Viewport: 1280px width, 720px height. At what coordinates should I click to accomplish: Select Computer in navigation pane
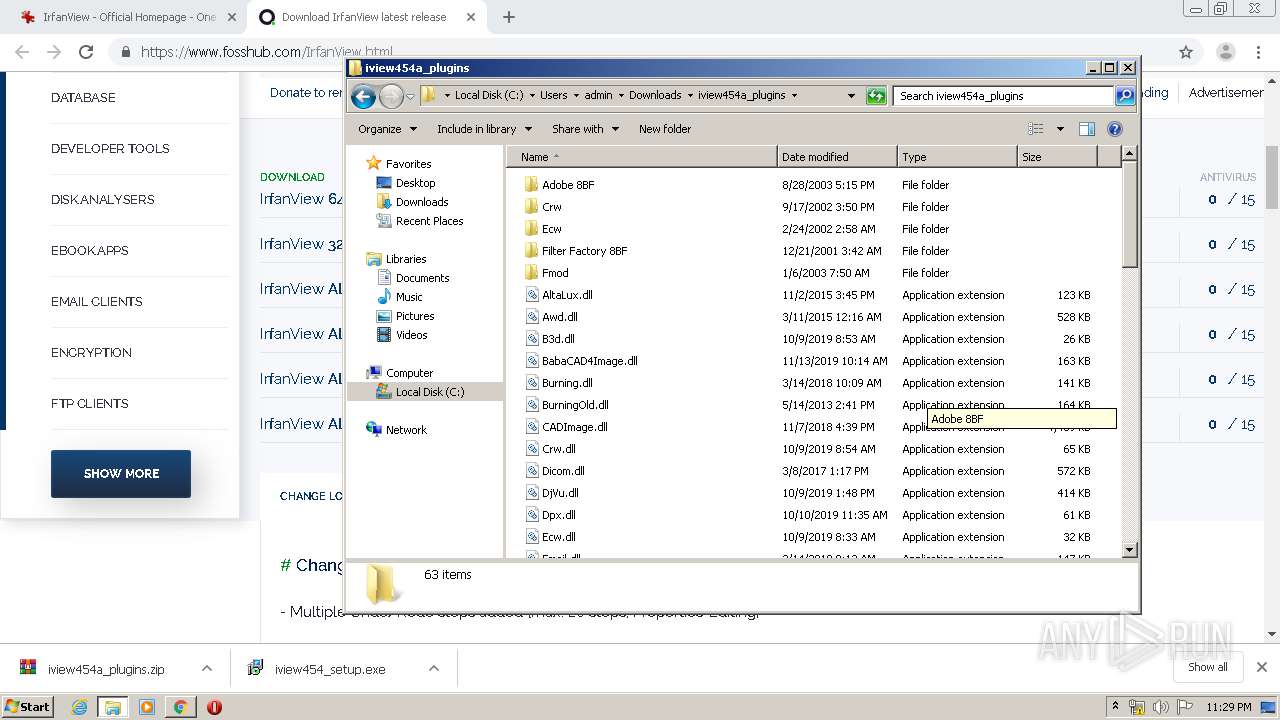point(409,373)
